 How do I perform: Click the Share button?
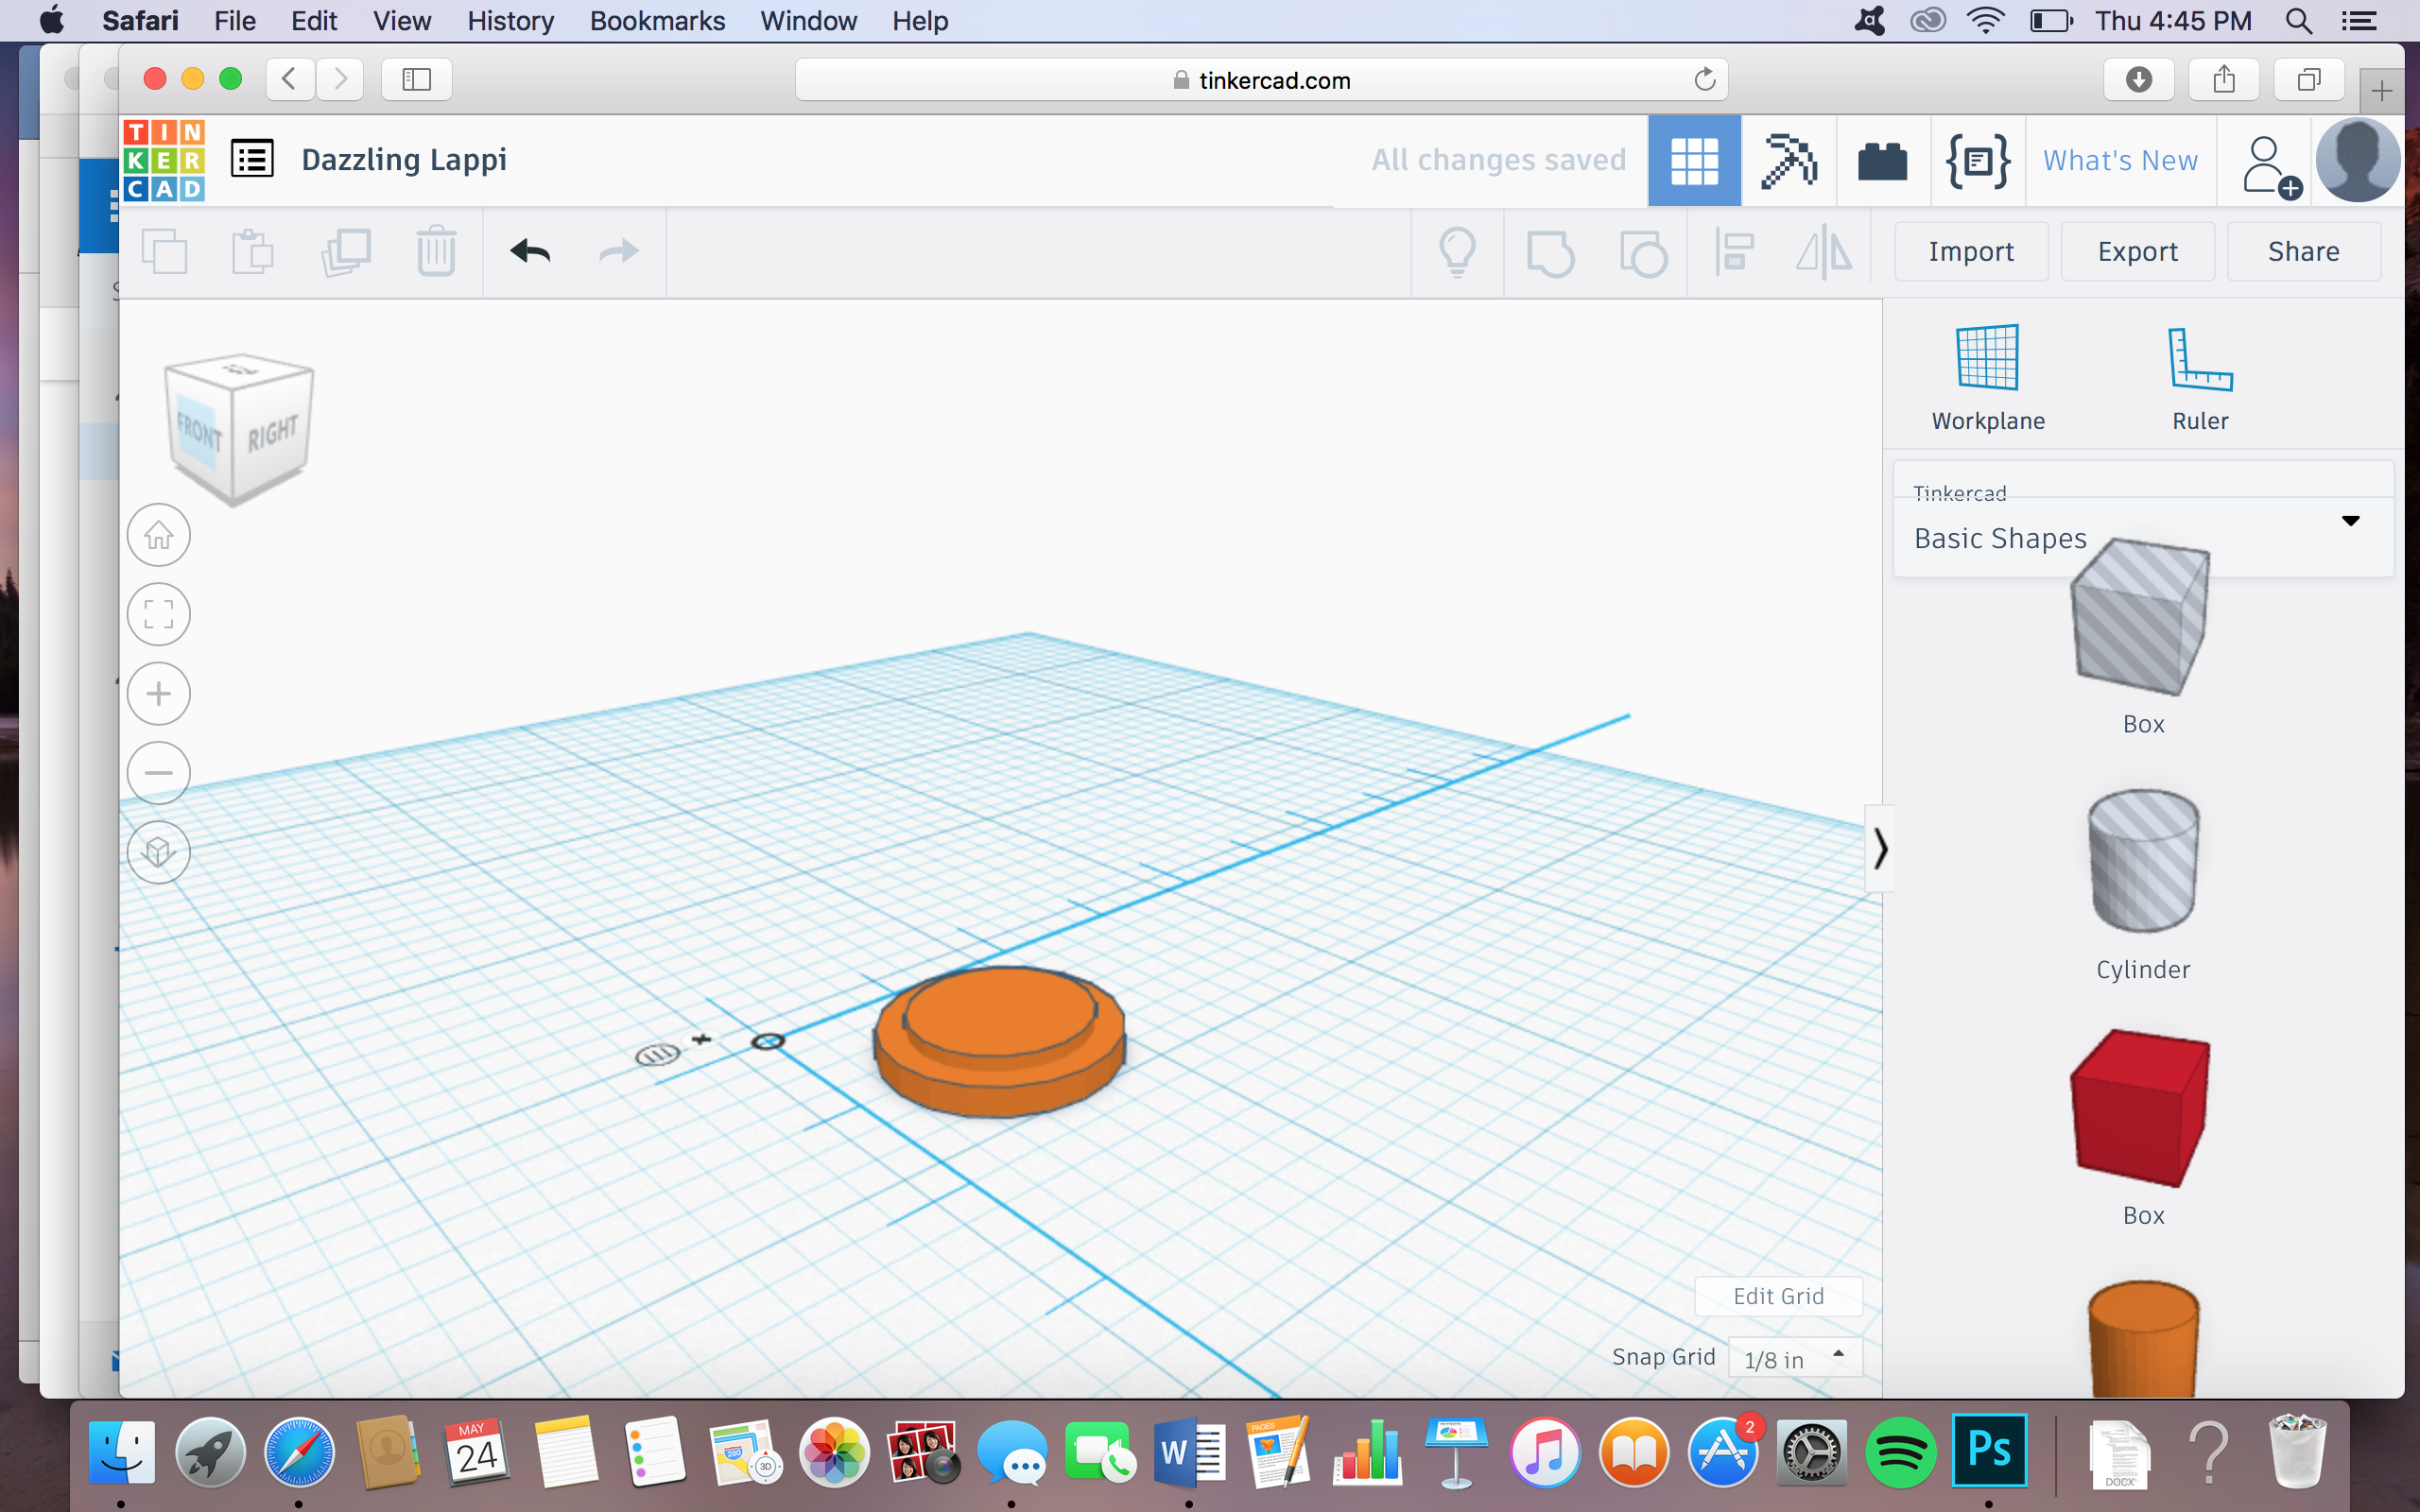point(2303,251)
